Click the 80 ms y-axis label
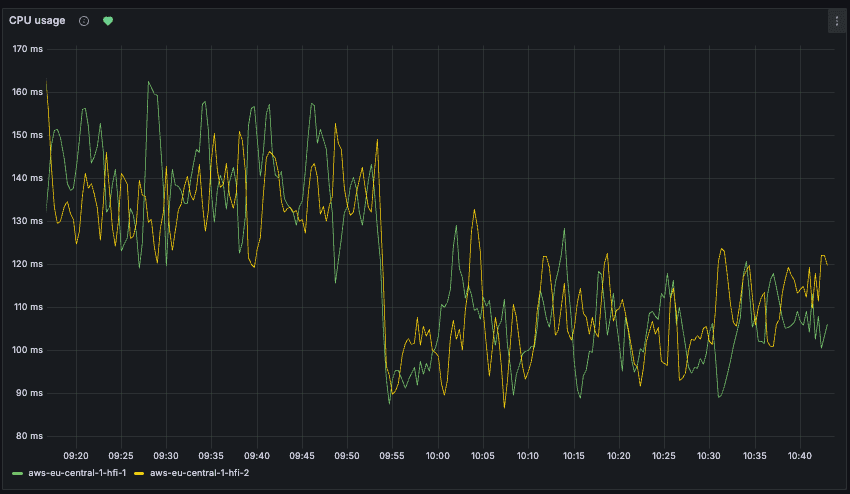Image resolution: width=850 pixels, height=494 pixels. click(29, 436)
